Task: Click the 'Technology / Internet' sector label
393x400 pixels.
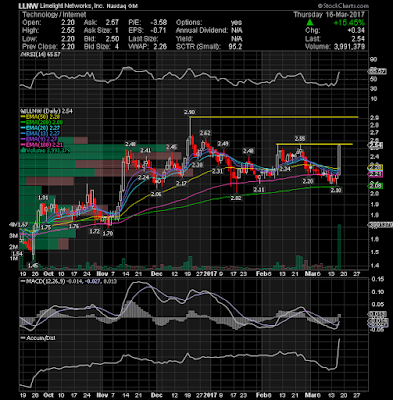Action: tap(54, 15)
